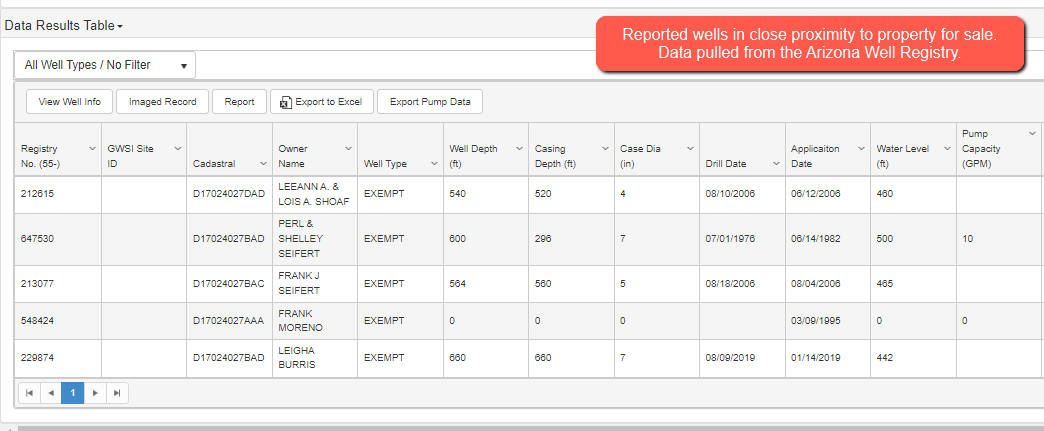Open the Well Type column menu chevron
This screenshot has height=431, width=1044.
point(434,163)
